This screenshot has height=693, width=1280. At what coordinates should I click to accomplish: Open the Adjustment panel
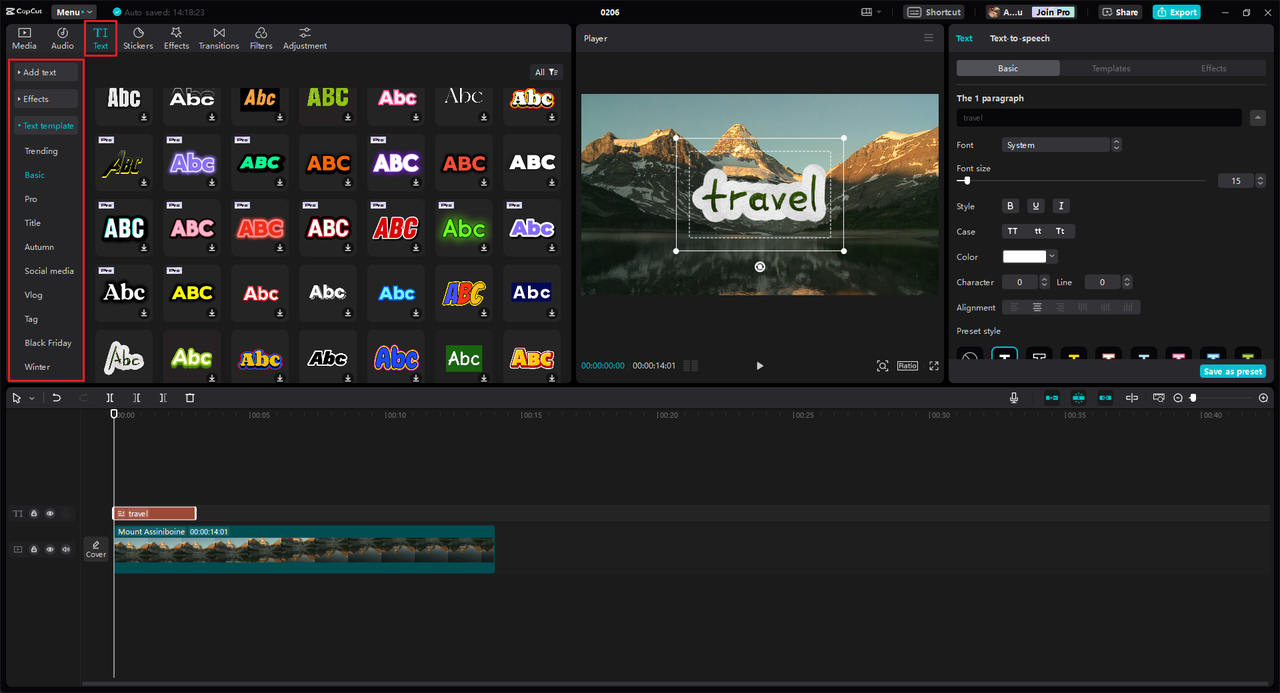tap(305, 38)
